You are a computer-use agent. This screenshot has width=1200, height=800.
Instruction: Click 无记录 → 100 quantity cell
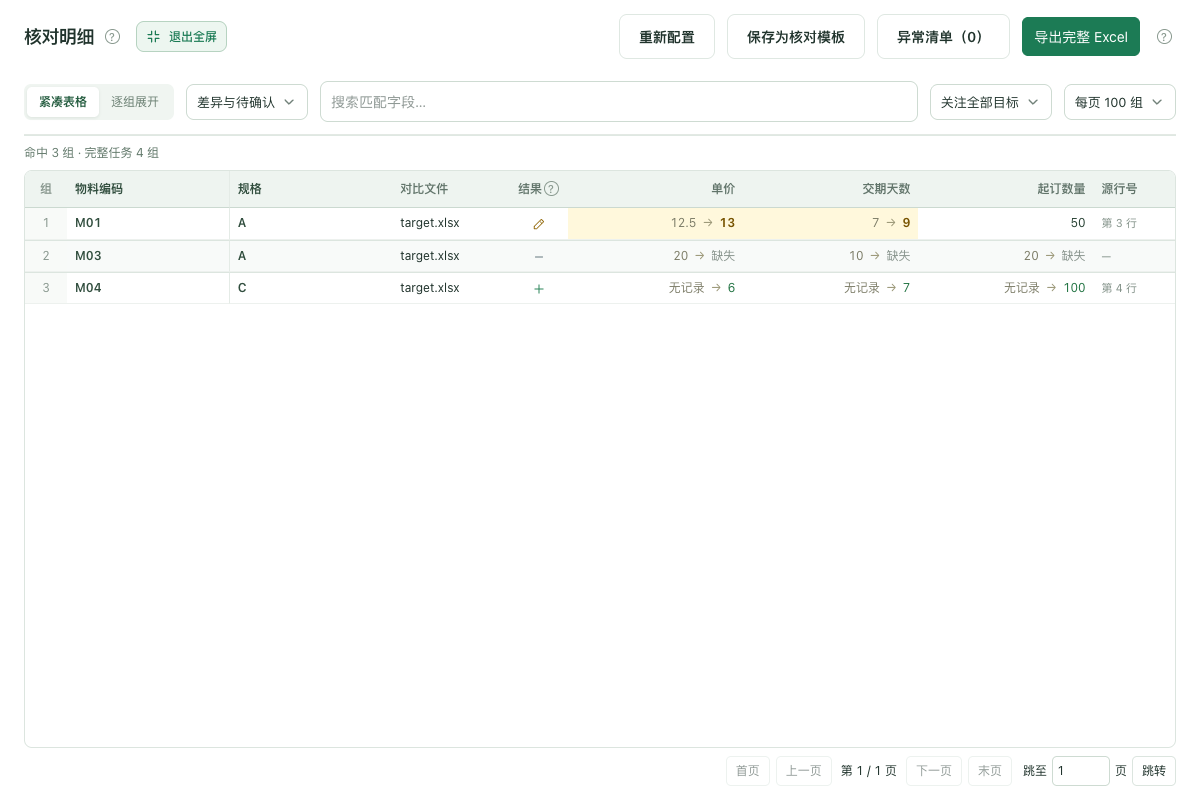point(1006,288)
